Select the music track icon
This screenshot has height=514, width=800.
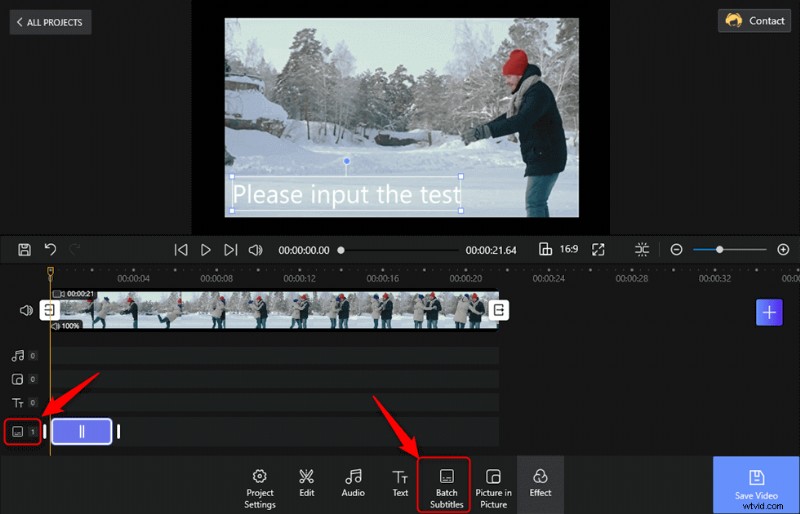pos(18,356)
